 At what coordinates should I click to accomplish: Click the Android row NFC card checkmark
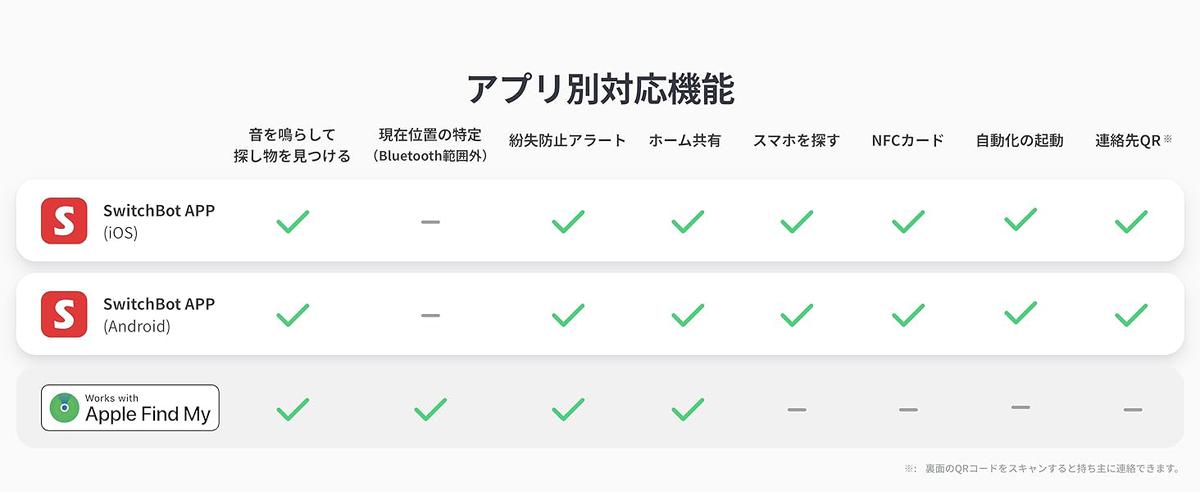(x=908, y=315)
